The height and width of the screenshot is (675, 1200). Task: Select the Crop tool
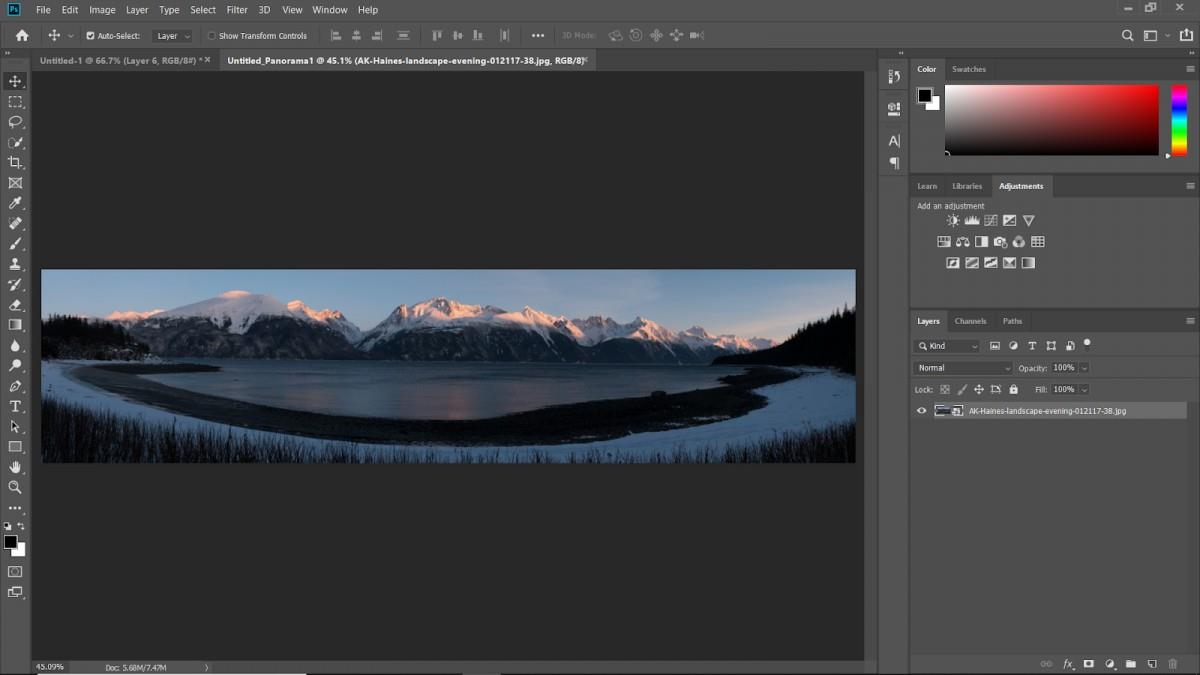tap(15, 162)
